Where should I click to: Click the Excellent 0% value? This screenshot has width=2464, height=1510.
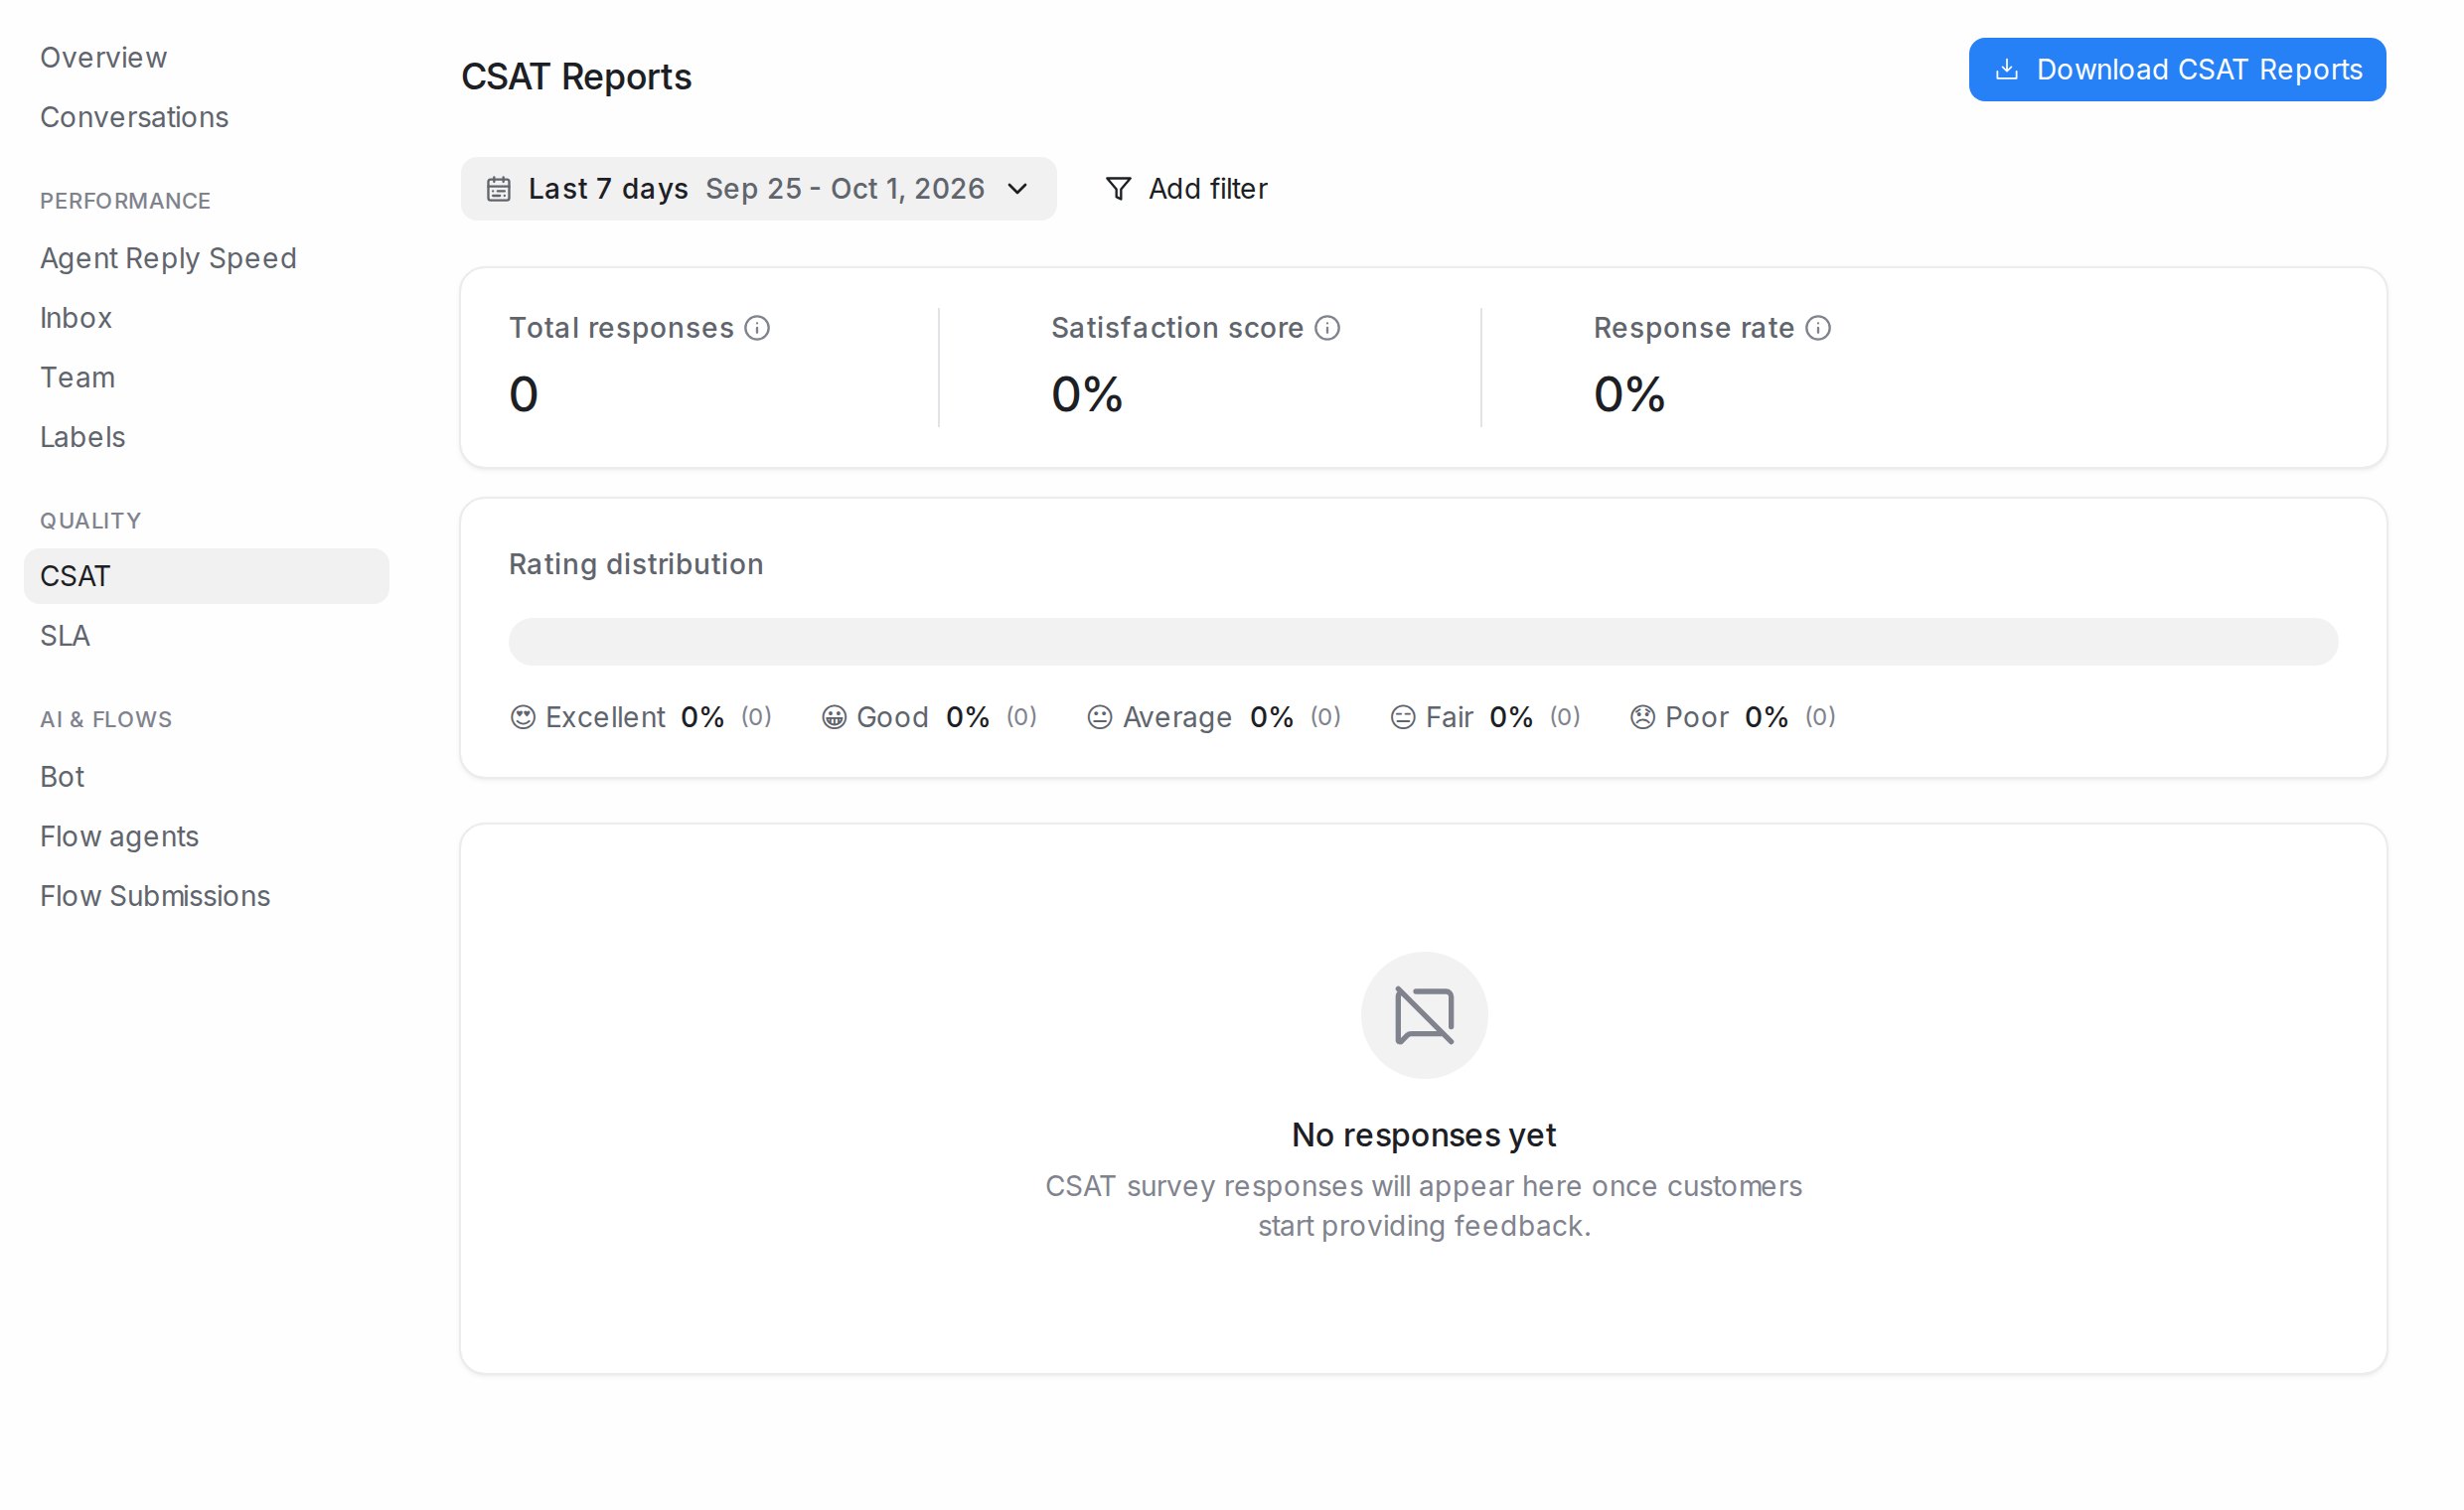pyautogui.click(x=702, y=717)
